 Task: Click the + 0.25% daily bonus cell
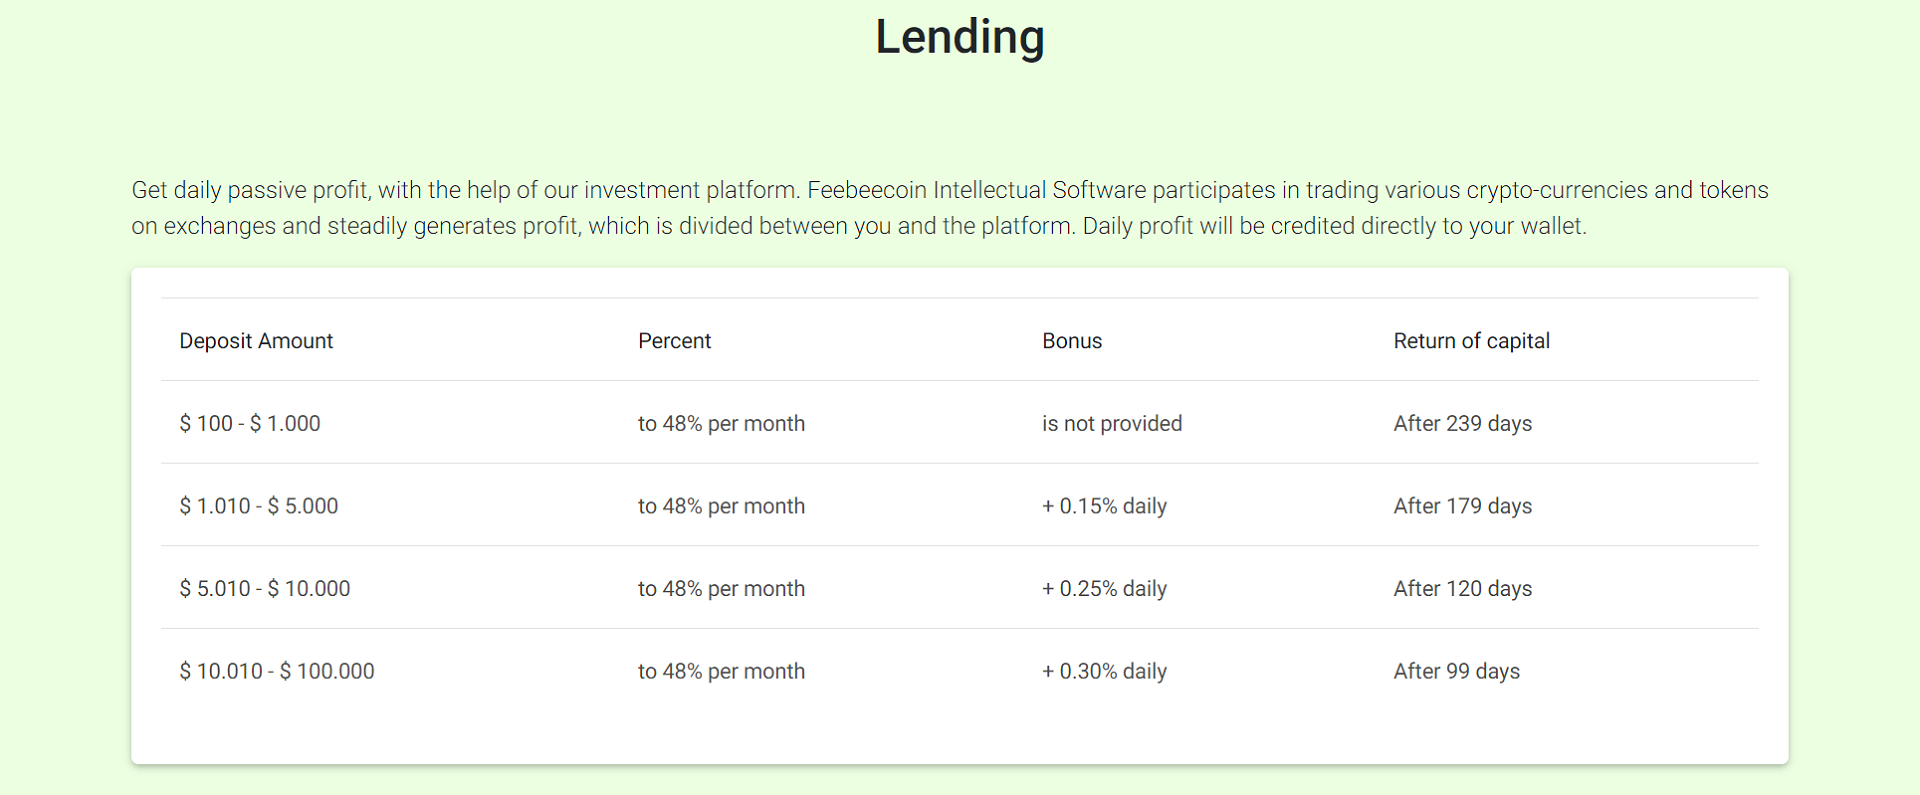coord(1104,589)
